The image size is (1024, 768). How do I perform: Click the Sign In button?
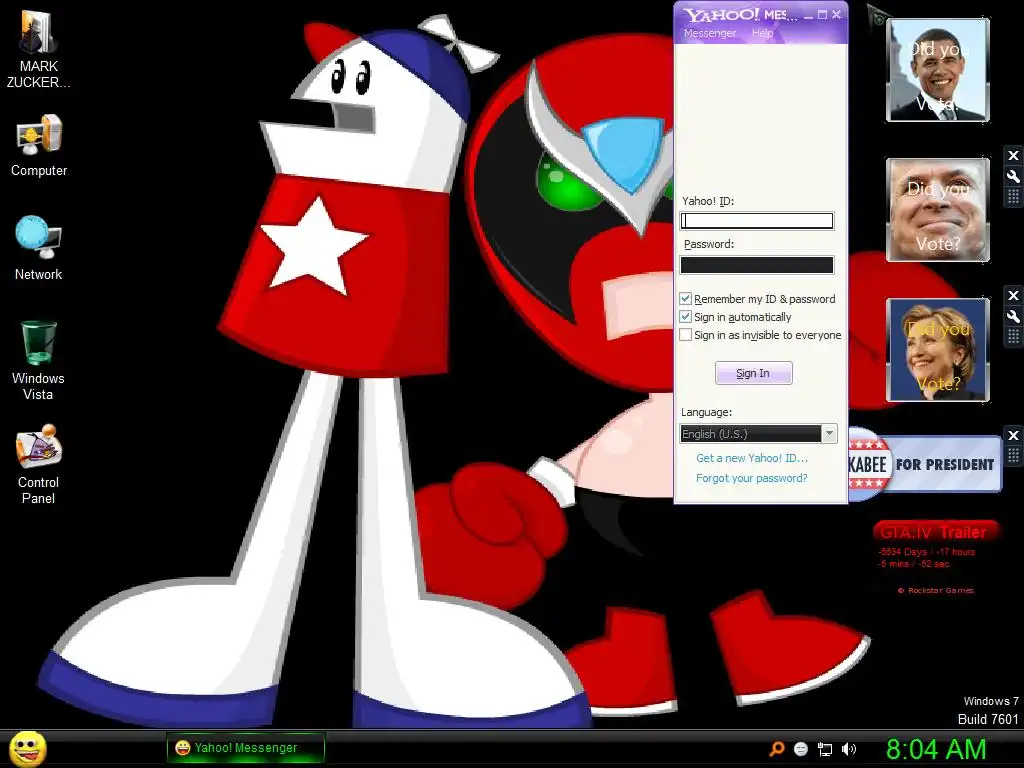tap(754, 373)
